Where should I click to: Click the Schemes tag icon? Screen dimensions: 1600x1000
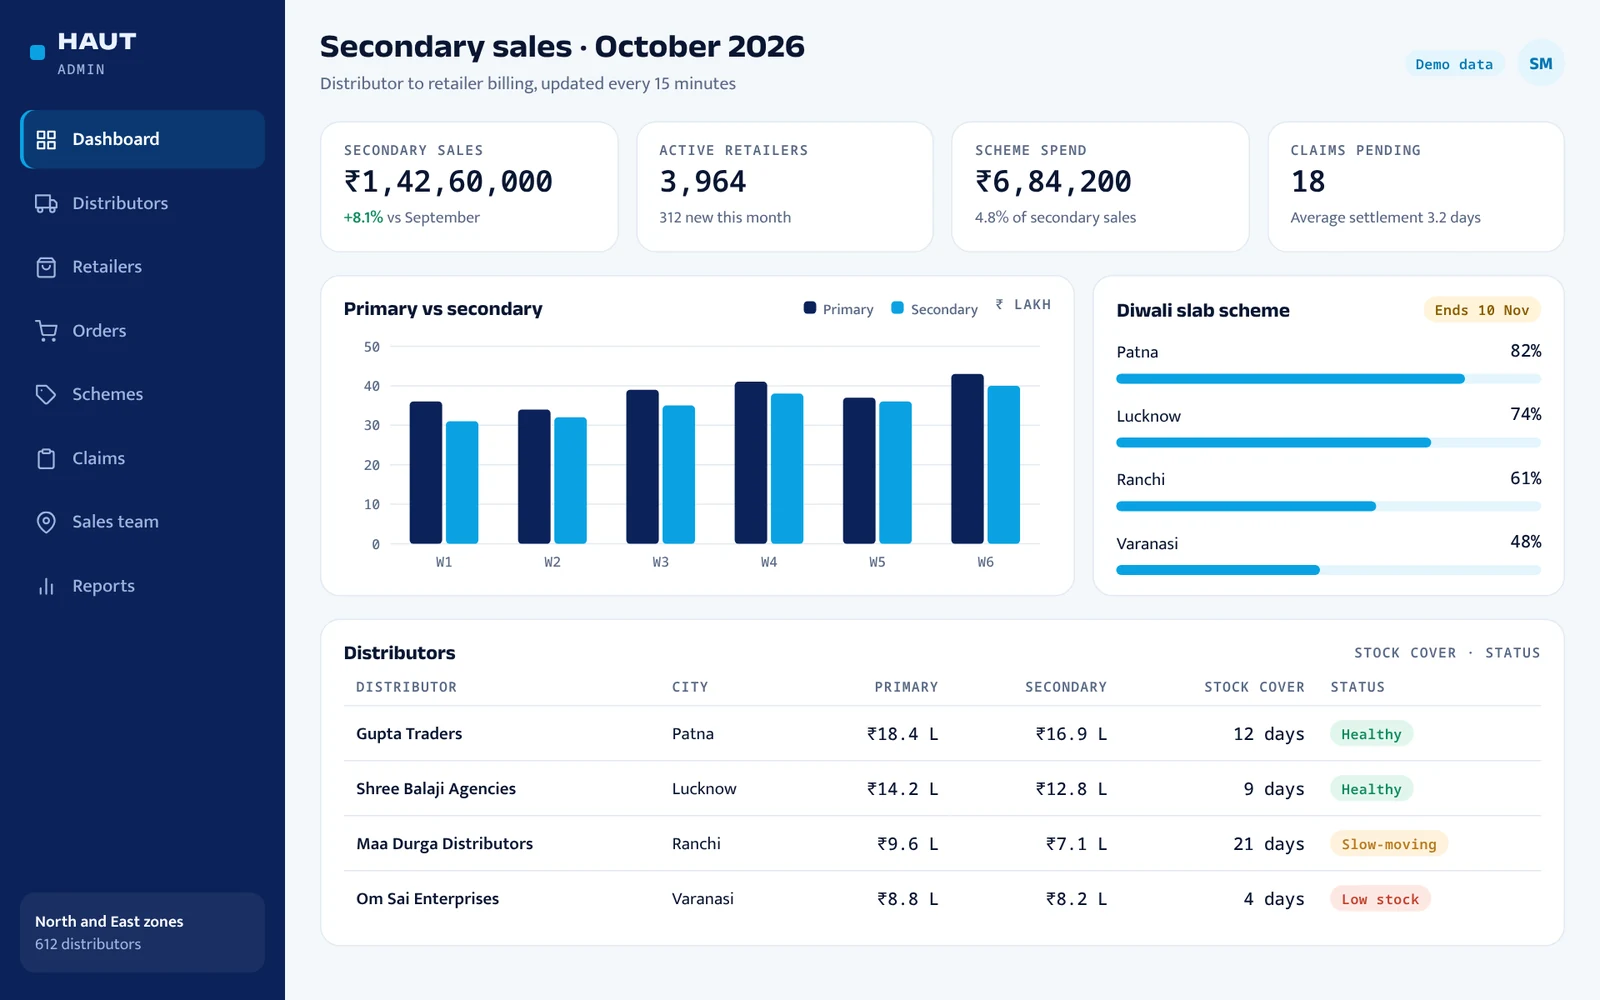click(46, 395)
